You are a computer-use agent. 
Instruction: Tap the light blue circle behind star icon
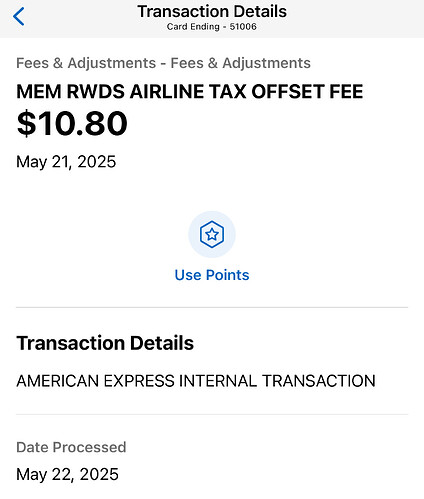(x=212, y=234)
